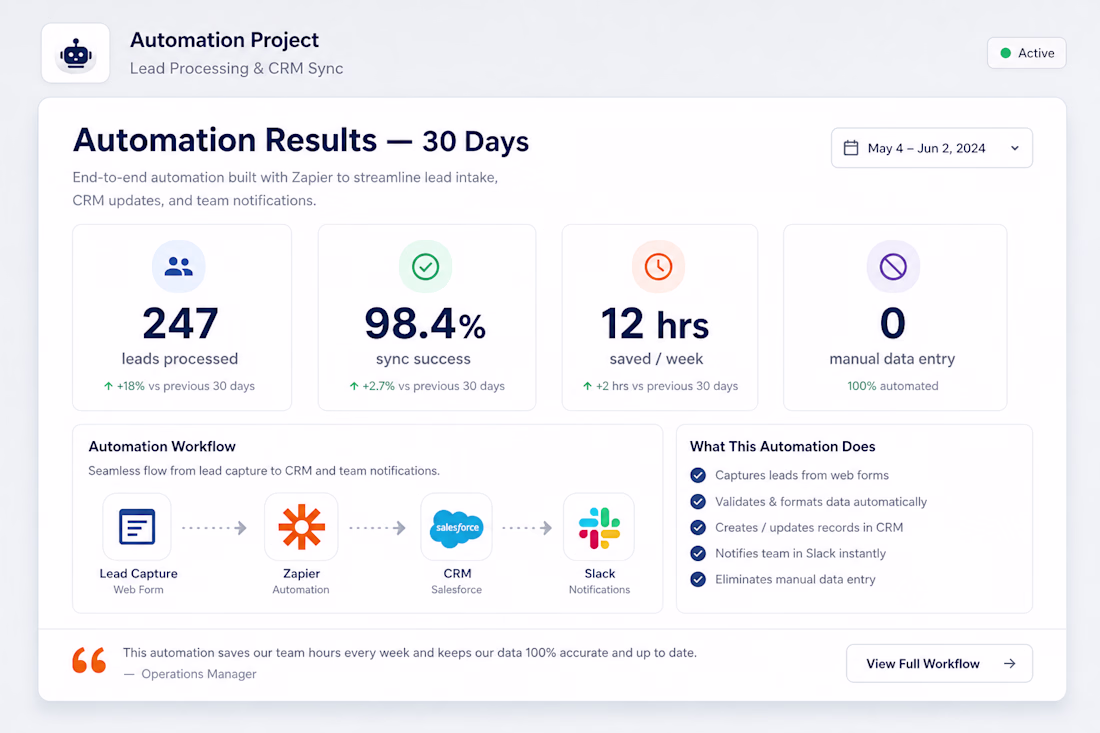
Task: Click the '100% automated' text
Action: (892, 386)
